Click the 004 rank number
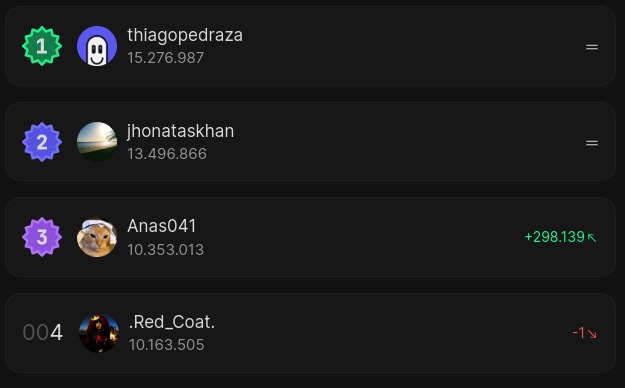Image resolution: width=625 pixels, height=388 pixels. pyautogui.click(x=43, y=332)
